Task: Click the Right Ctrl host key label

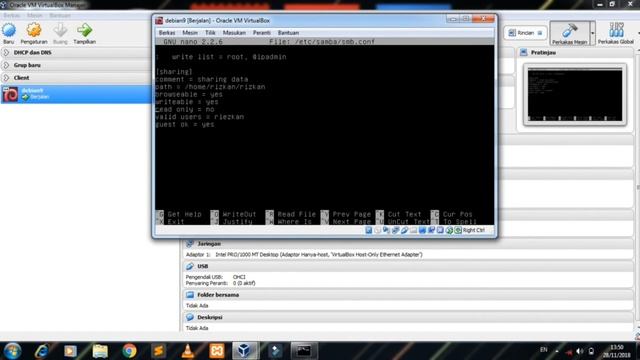Action: pyautogui.click(x=474, y=230)
